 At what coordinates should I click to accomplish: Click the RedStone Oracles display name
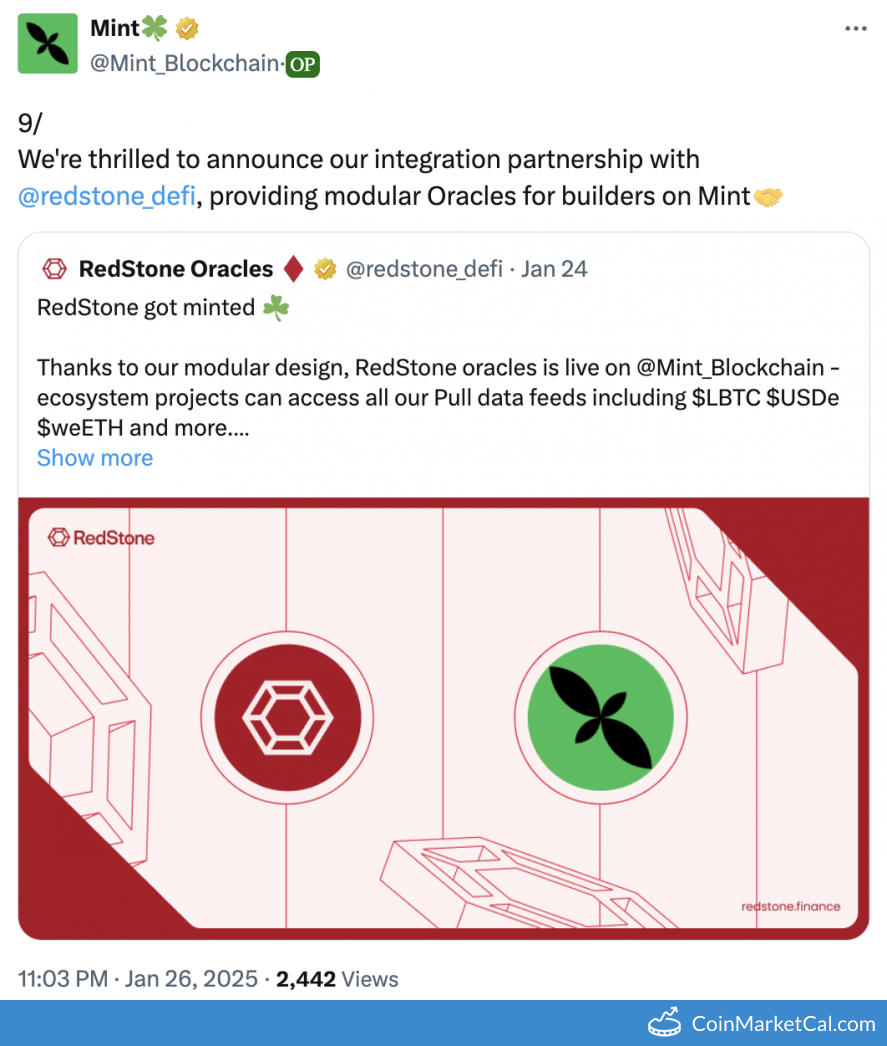[x=175, y=269]
